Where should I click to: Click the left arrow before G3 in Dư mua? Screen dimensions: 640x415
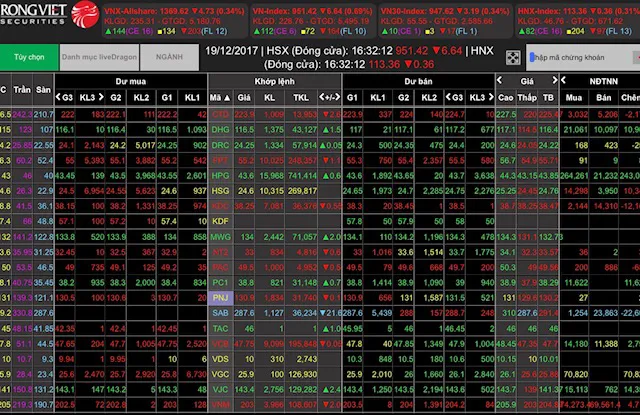coord(56,97)
